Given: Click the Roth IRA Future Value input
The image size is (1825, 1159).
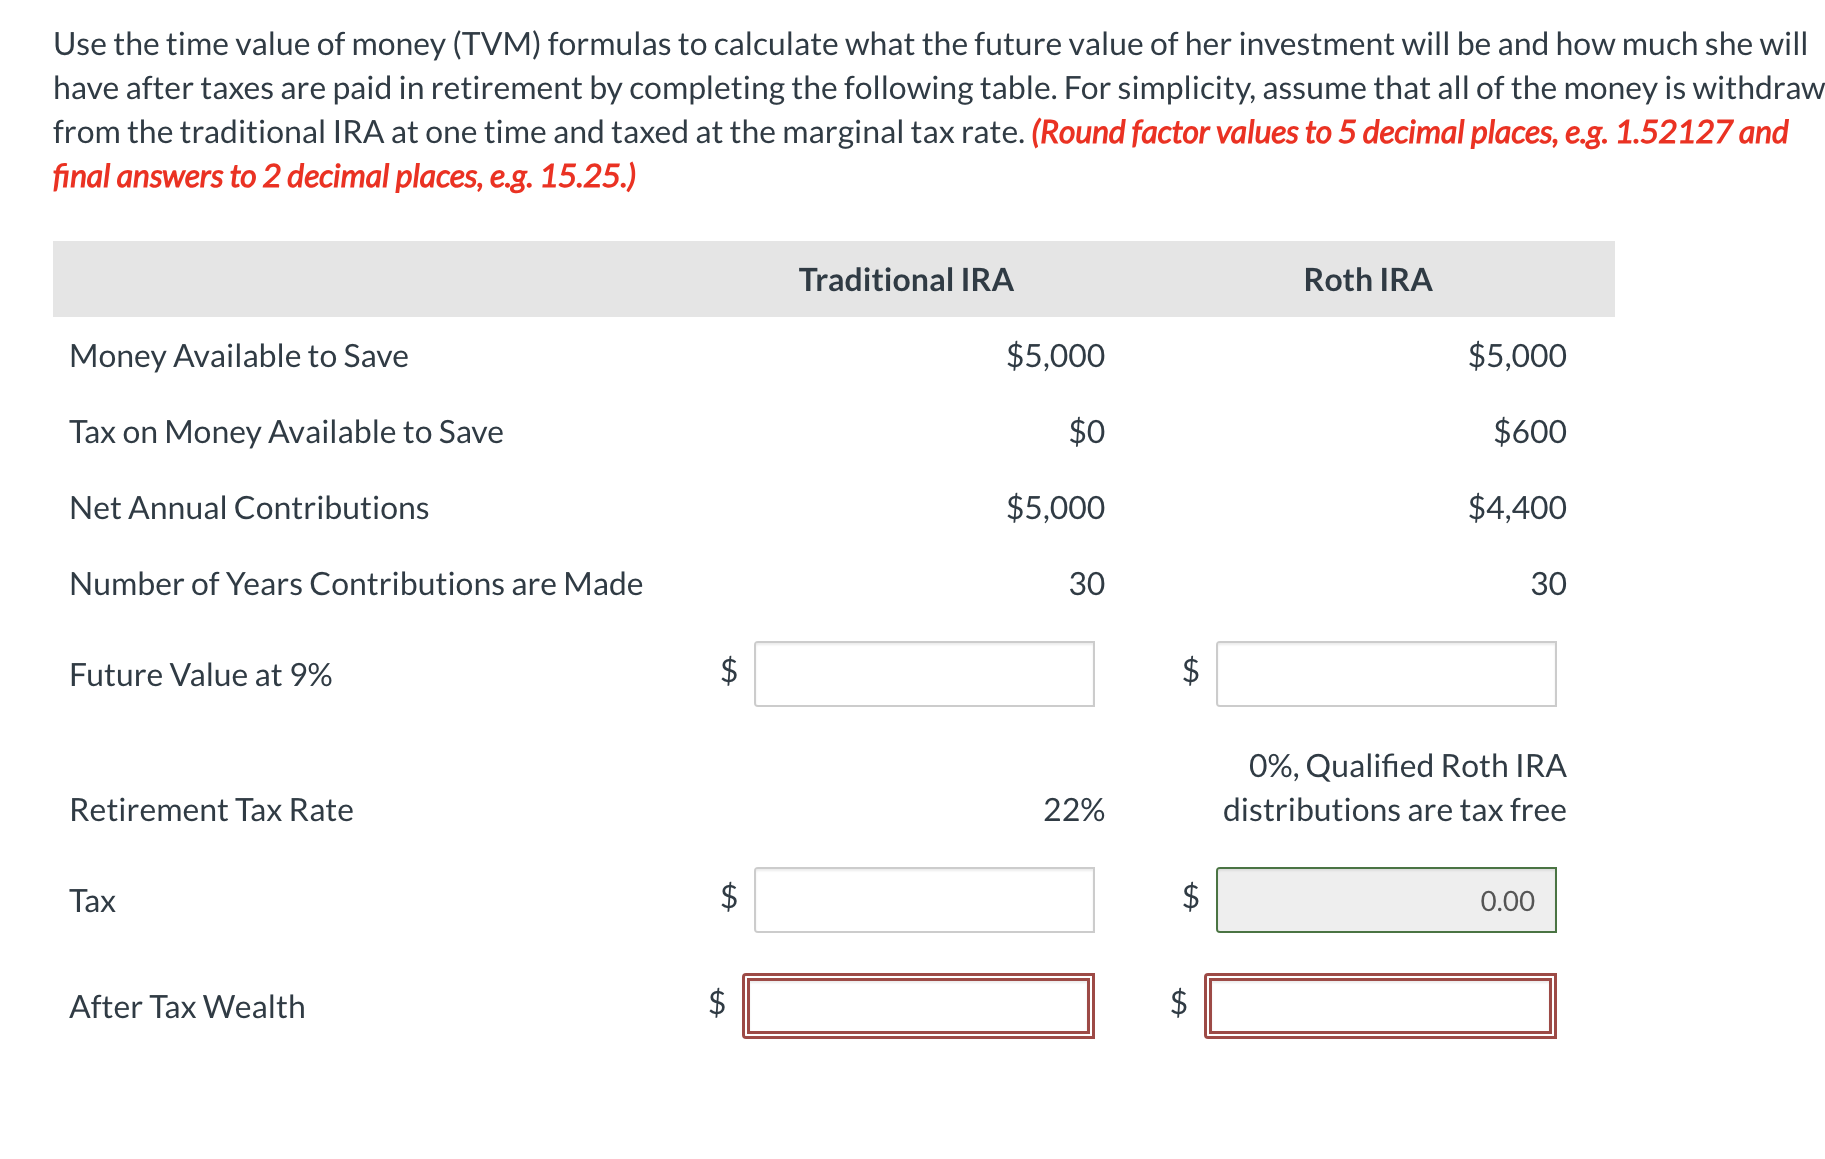Looking at the screenshot, I should click(1385, 674).
